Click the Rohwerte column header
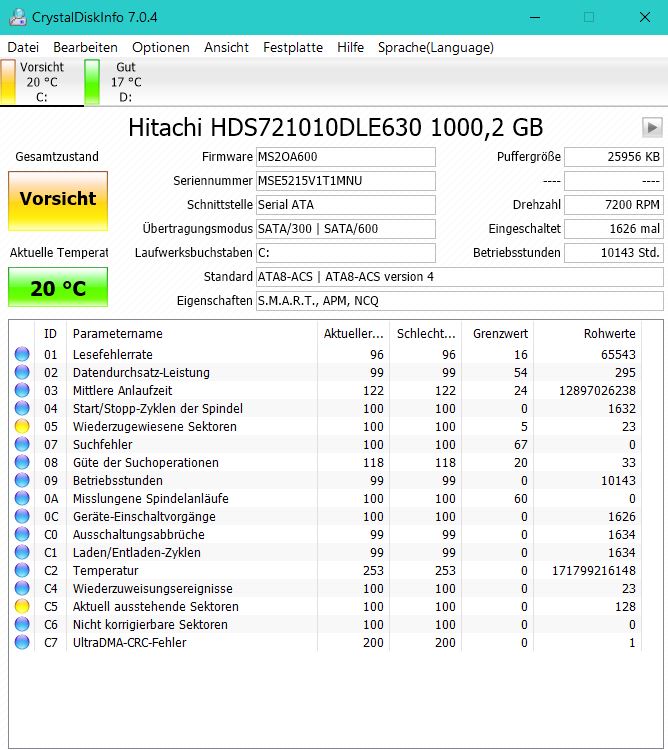The height and width of the screenshot is (750, 668). tap(588, 333)
